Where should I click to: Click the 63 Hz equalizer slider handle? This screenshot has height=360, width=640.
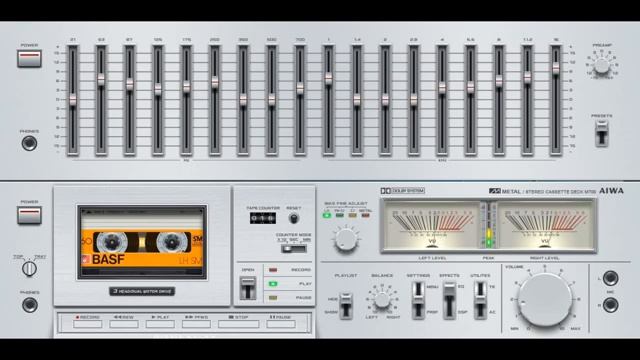click(x=101, y=80)
